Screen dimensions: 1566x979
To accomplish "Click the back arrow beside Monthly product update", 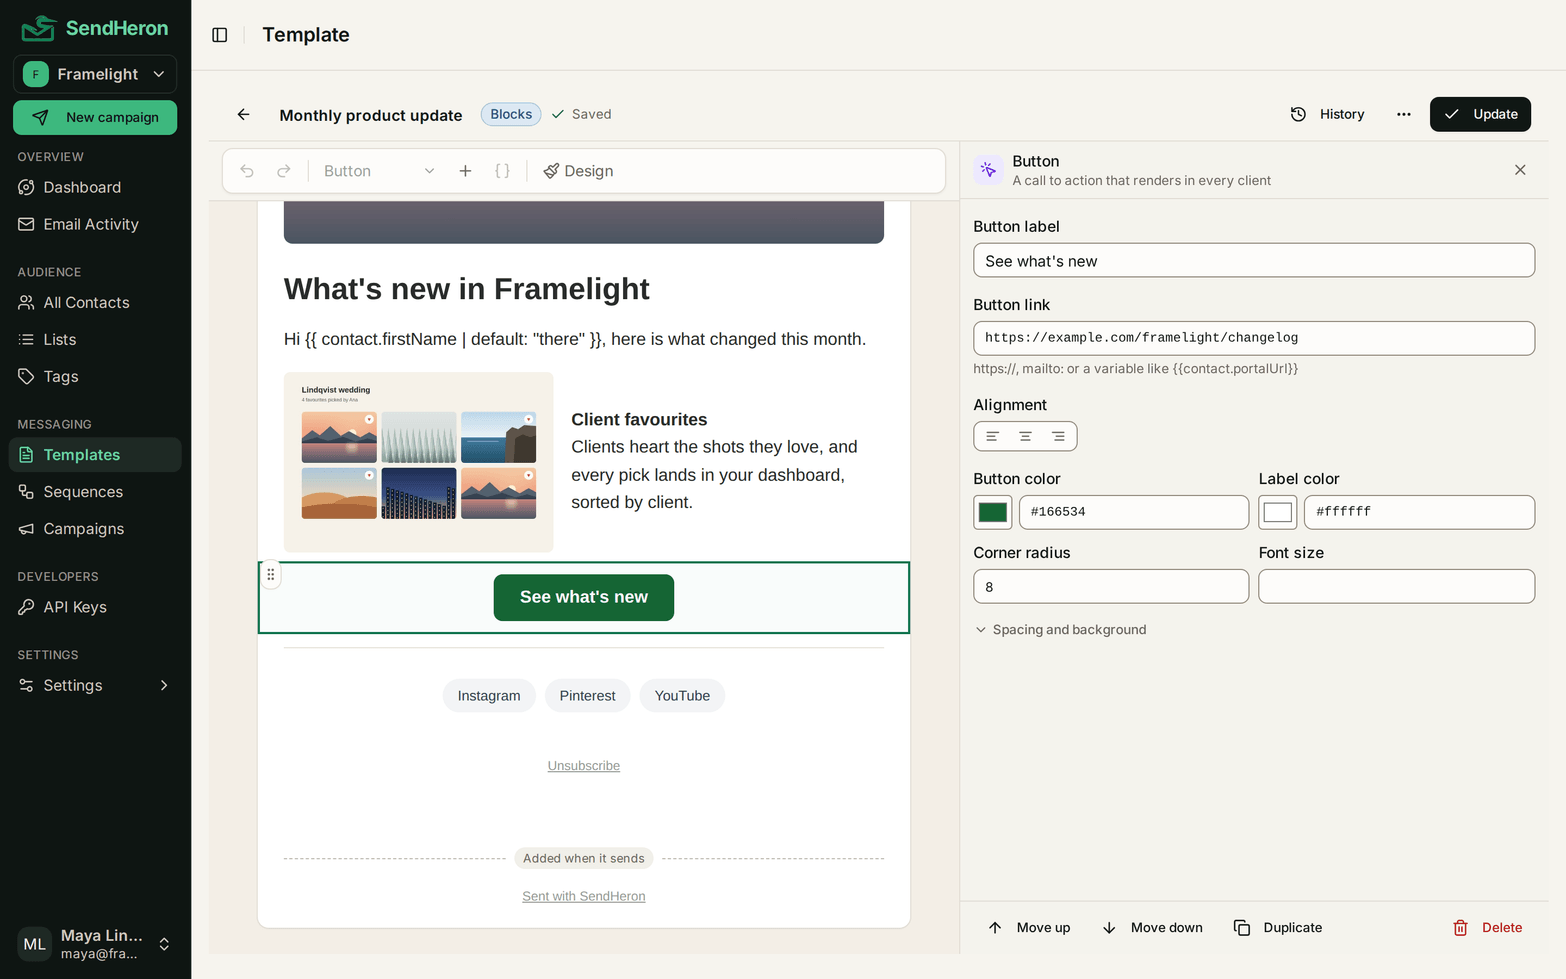I will click(243, 115).
